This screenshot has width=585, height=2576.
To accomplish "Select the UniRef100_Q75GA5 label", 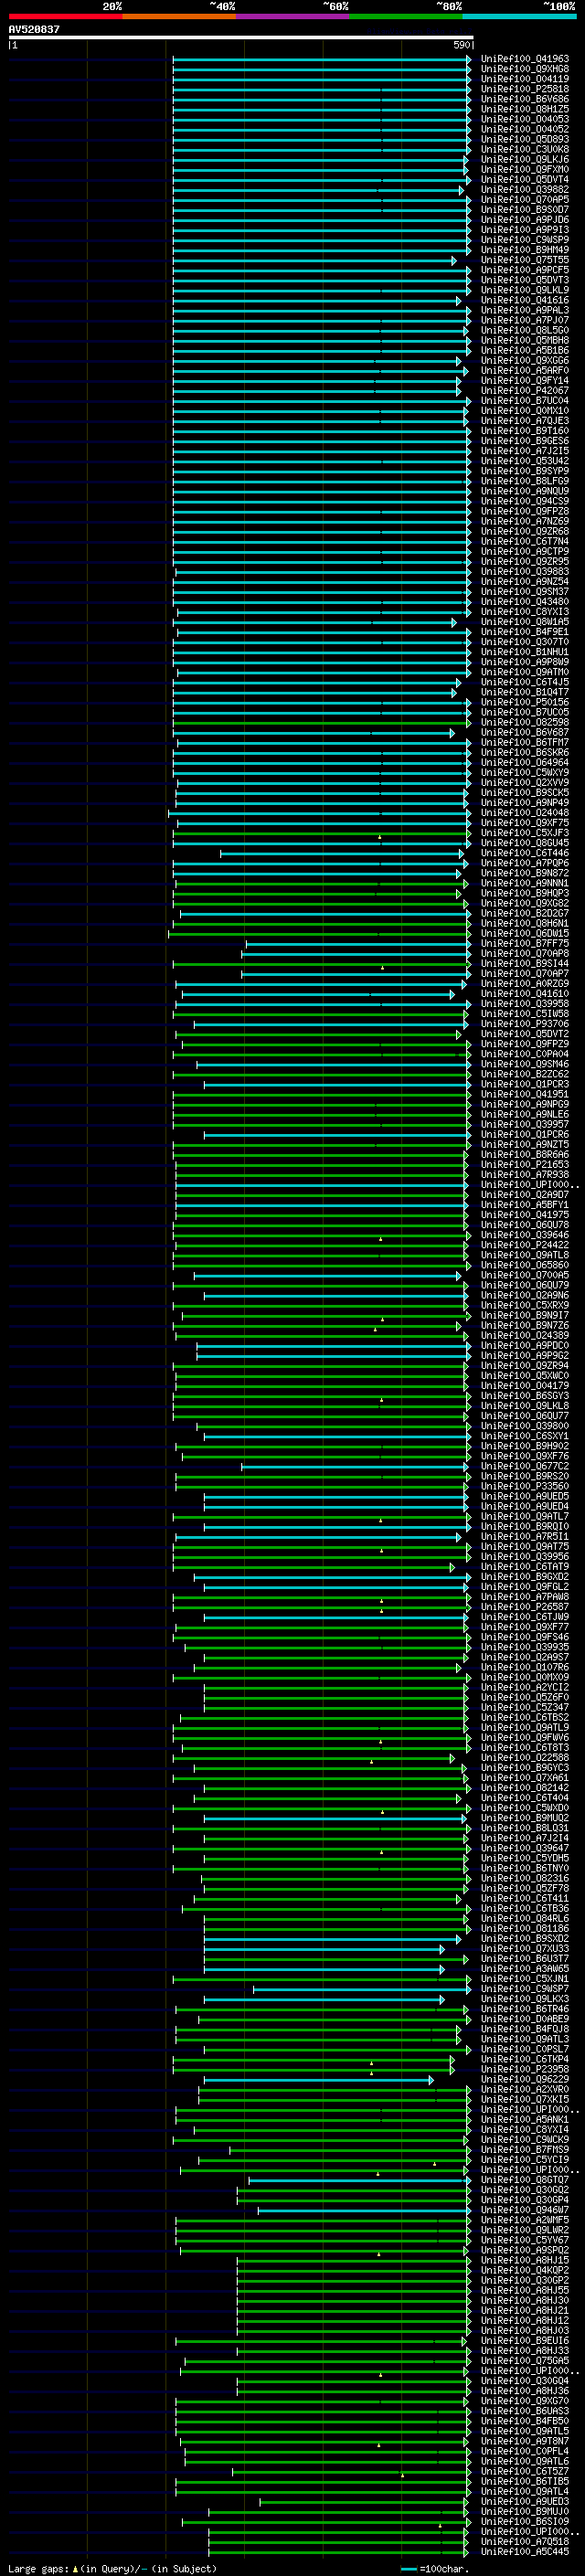I will [x=525, y=2361].
